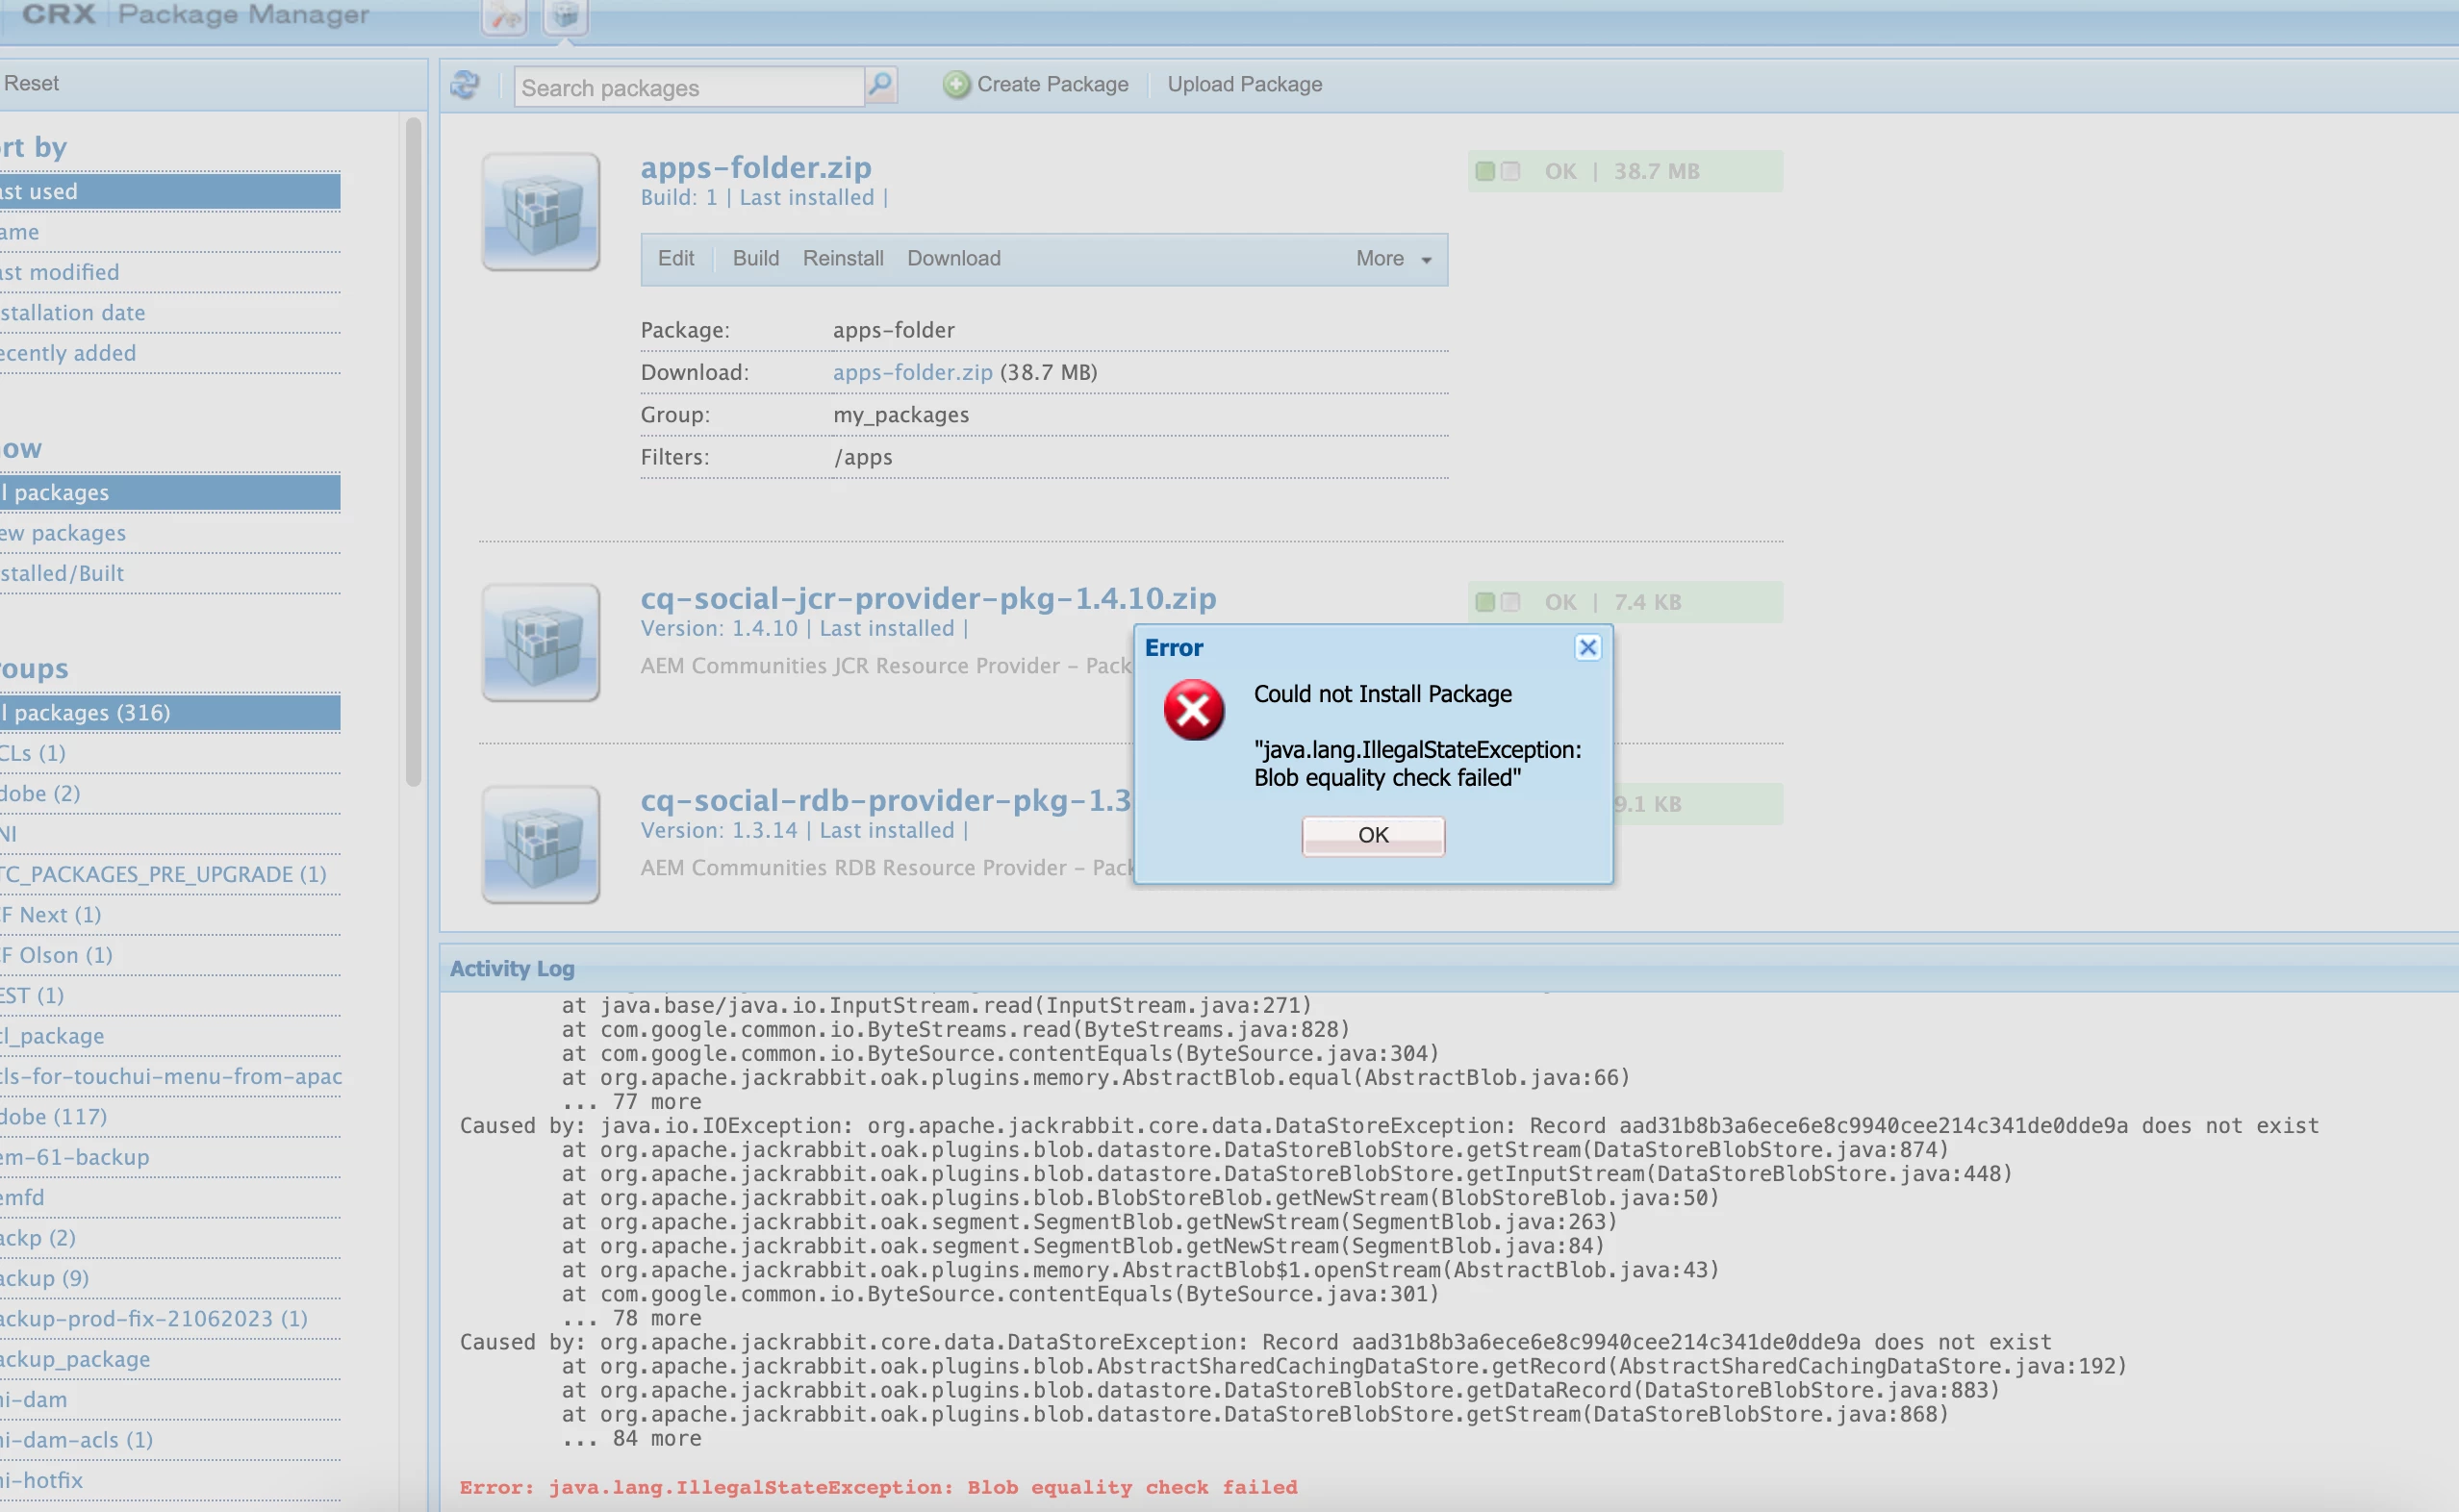The width and height of the screenshot is (2459, 1512).
Task: Filter groups by Adobe (117)
Action: pos(54,1117)
